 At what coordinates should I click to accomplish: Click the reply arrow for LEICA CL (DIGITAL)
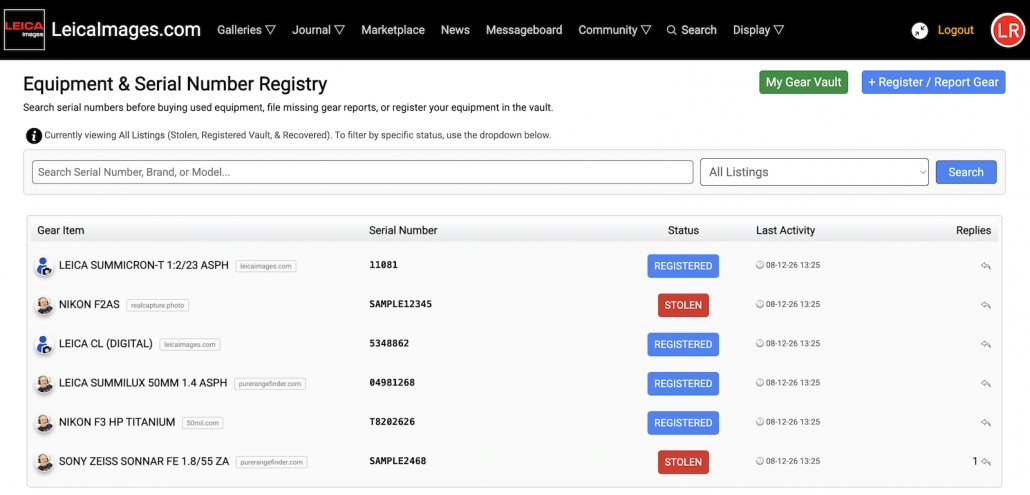[986, 344]
